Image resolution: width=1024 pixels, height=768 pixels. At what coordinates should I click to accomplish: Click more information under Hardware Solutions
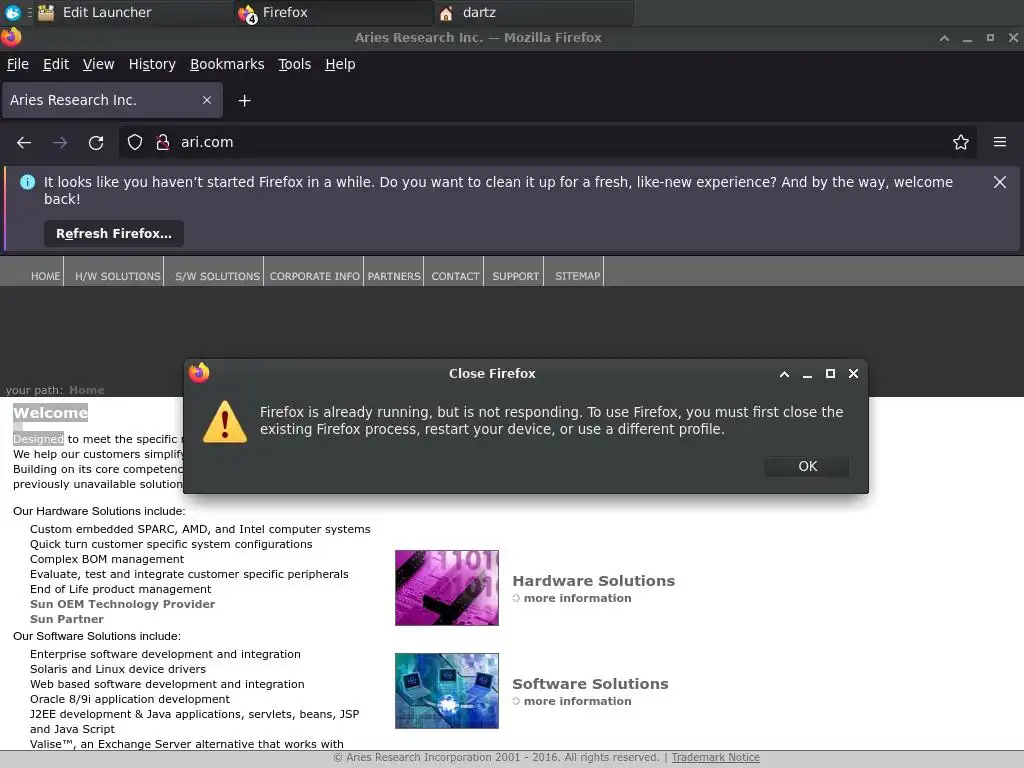(577, 598)
